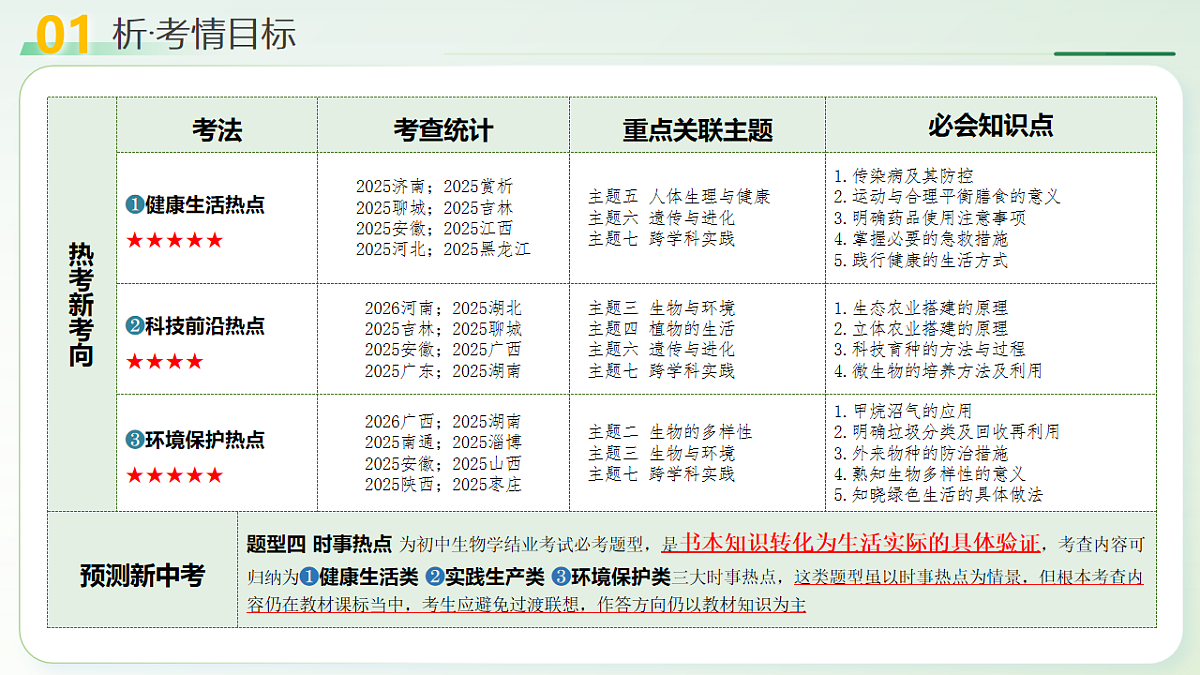The height and width of the screenshot is (675, 1200).
Task: Select '主题六 遗传与进化' in 健康生活热点 row
Action: point(661,218)
